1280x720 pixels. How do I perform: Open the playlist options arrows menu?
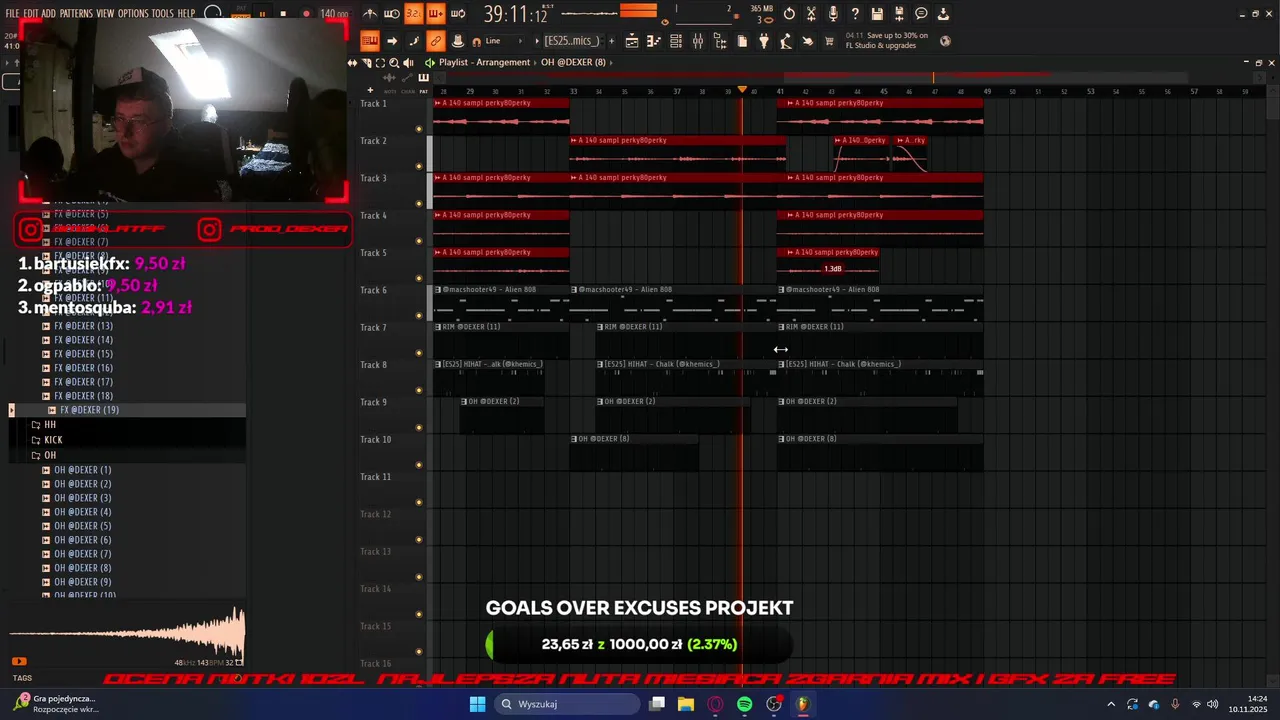352,62
